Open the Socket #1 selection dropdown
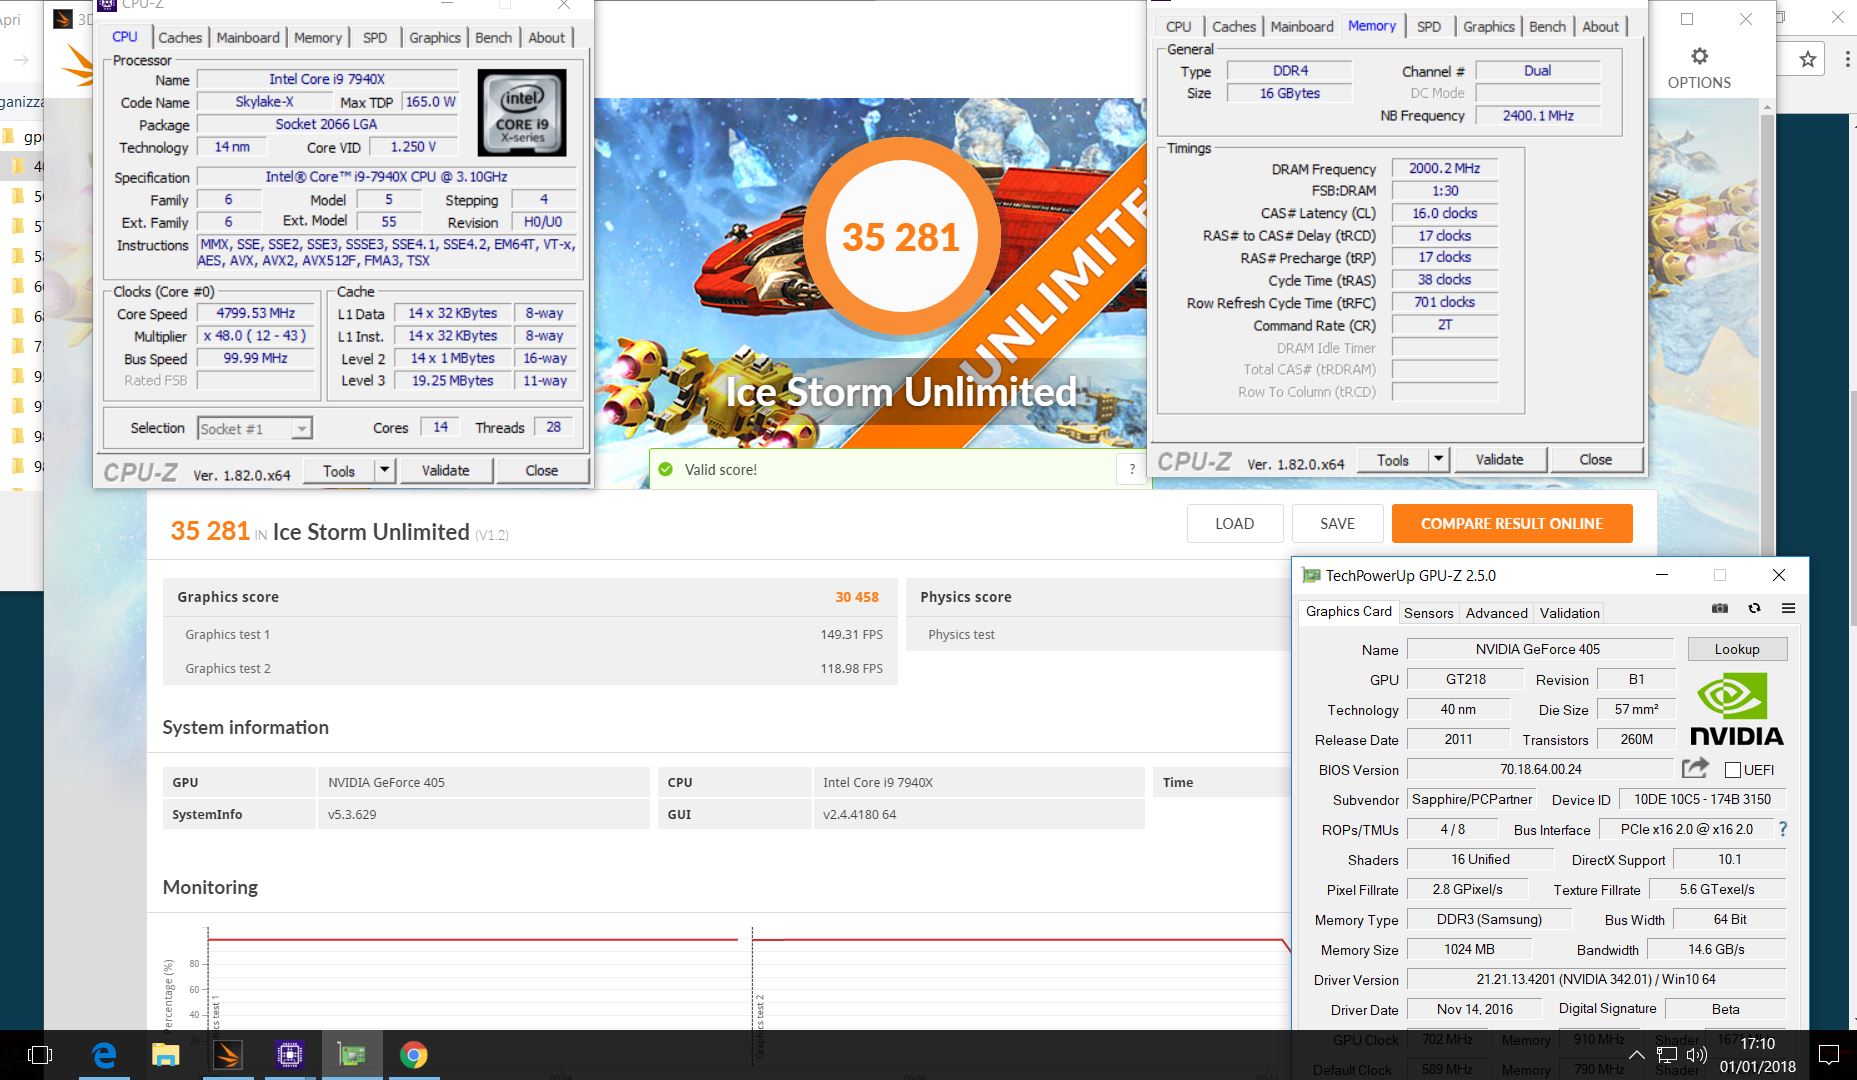 pyautogui.click(x=255, y=428)
